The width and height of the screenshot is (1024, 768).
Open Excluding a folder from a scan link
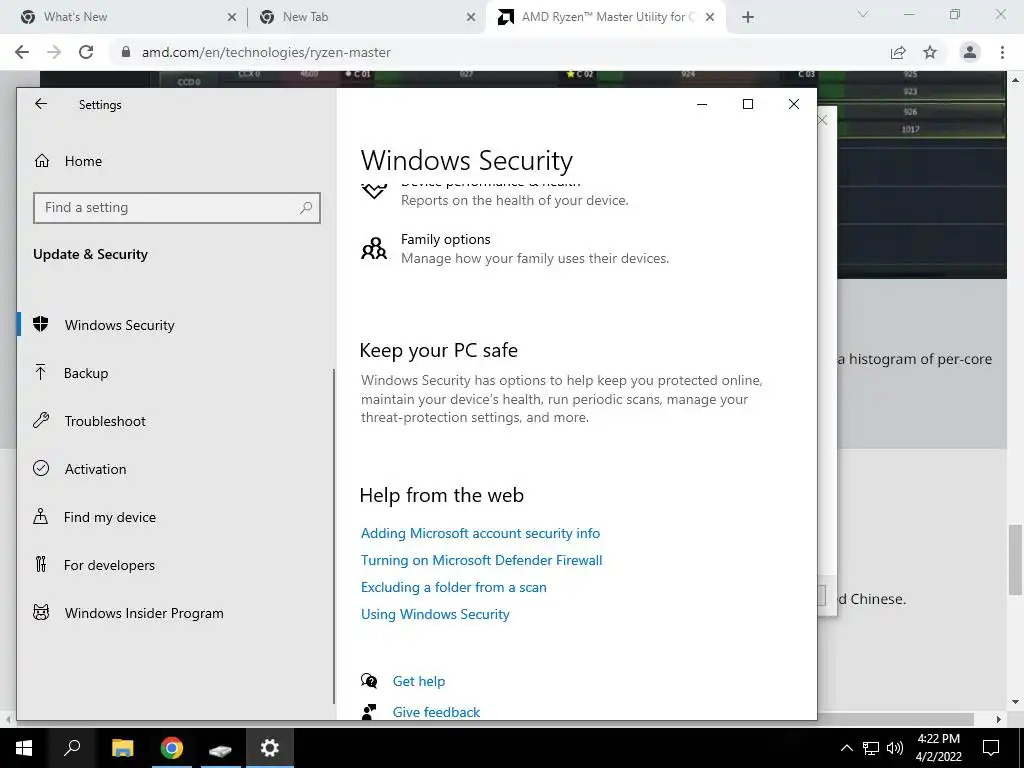pyautogui.click(x=453, y=587)
